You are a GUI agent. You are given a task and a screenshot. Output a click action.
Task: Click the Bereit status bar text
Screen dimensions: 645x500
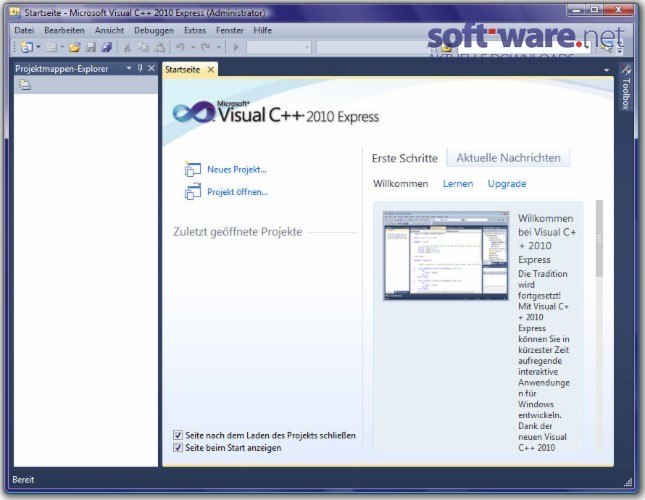(23, 479)
